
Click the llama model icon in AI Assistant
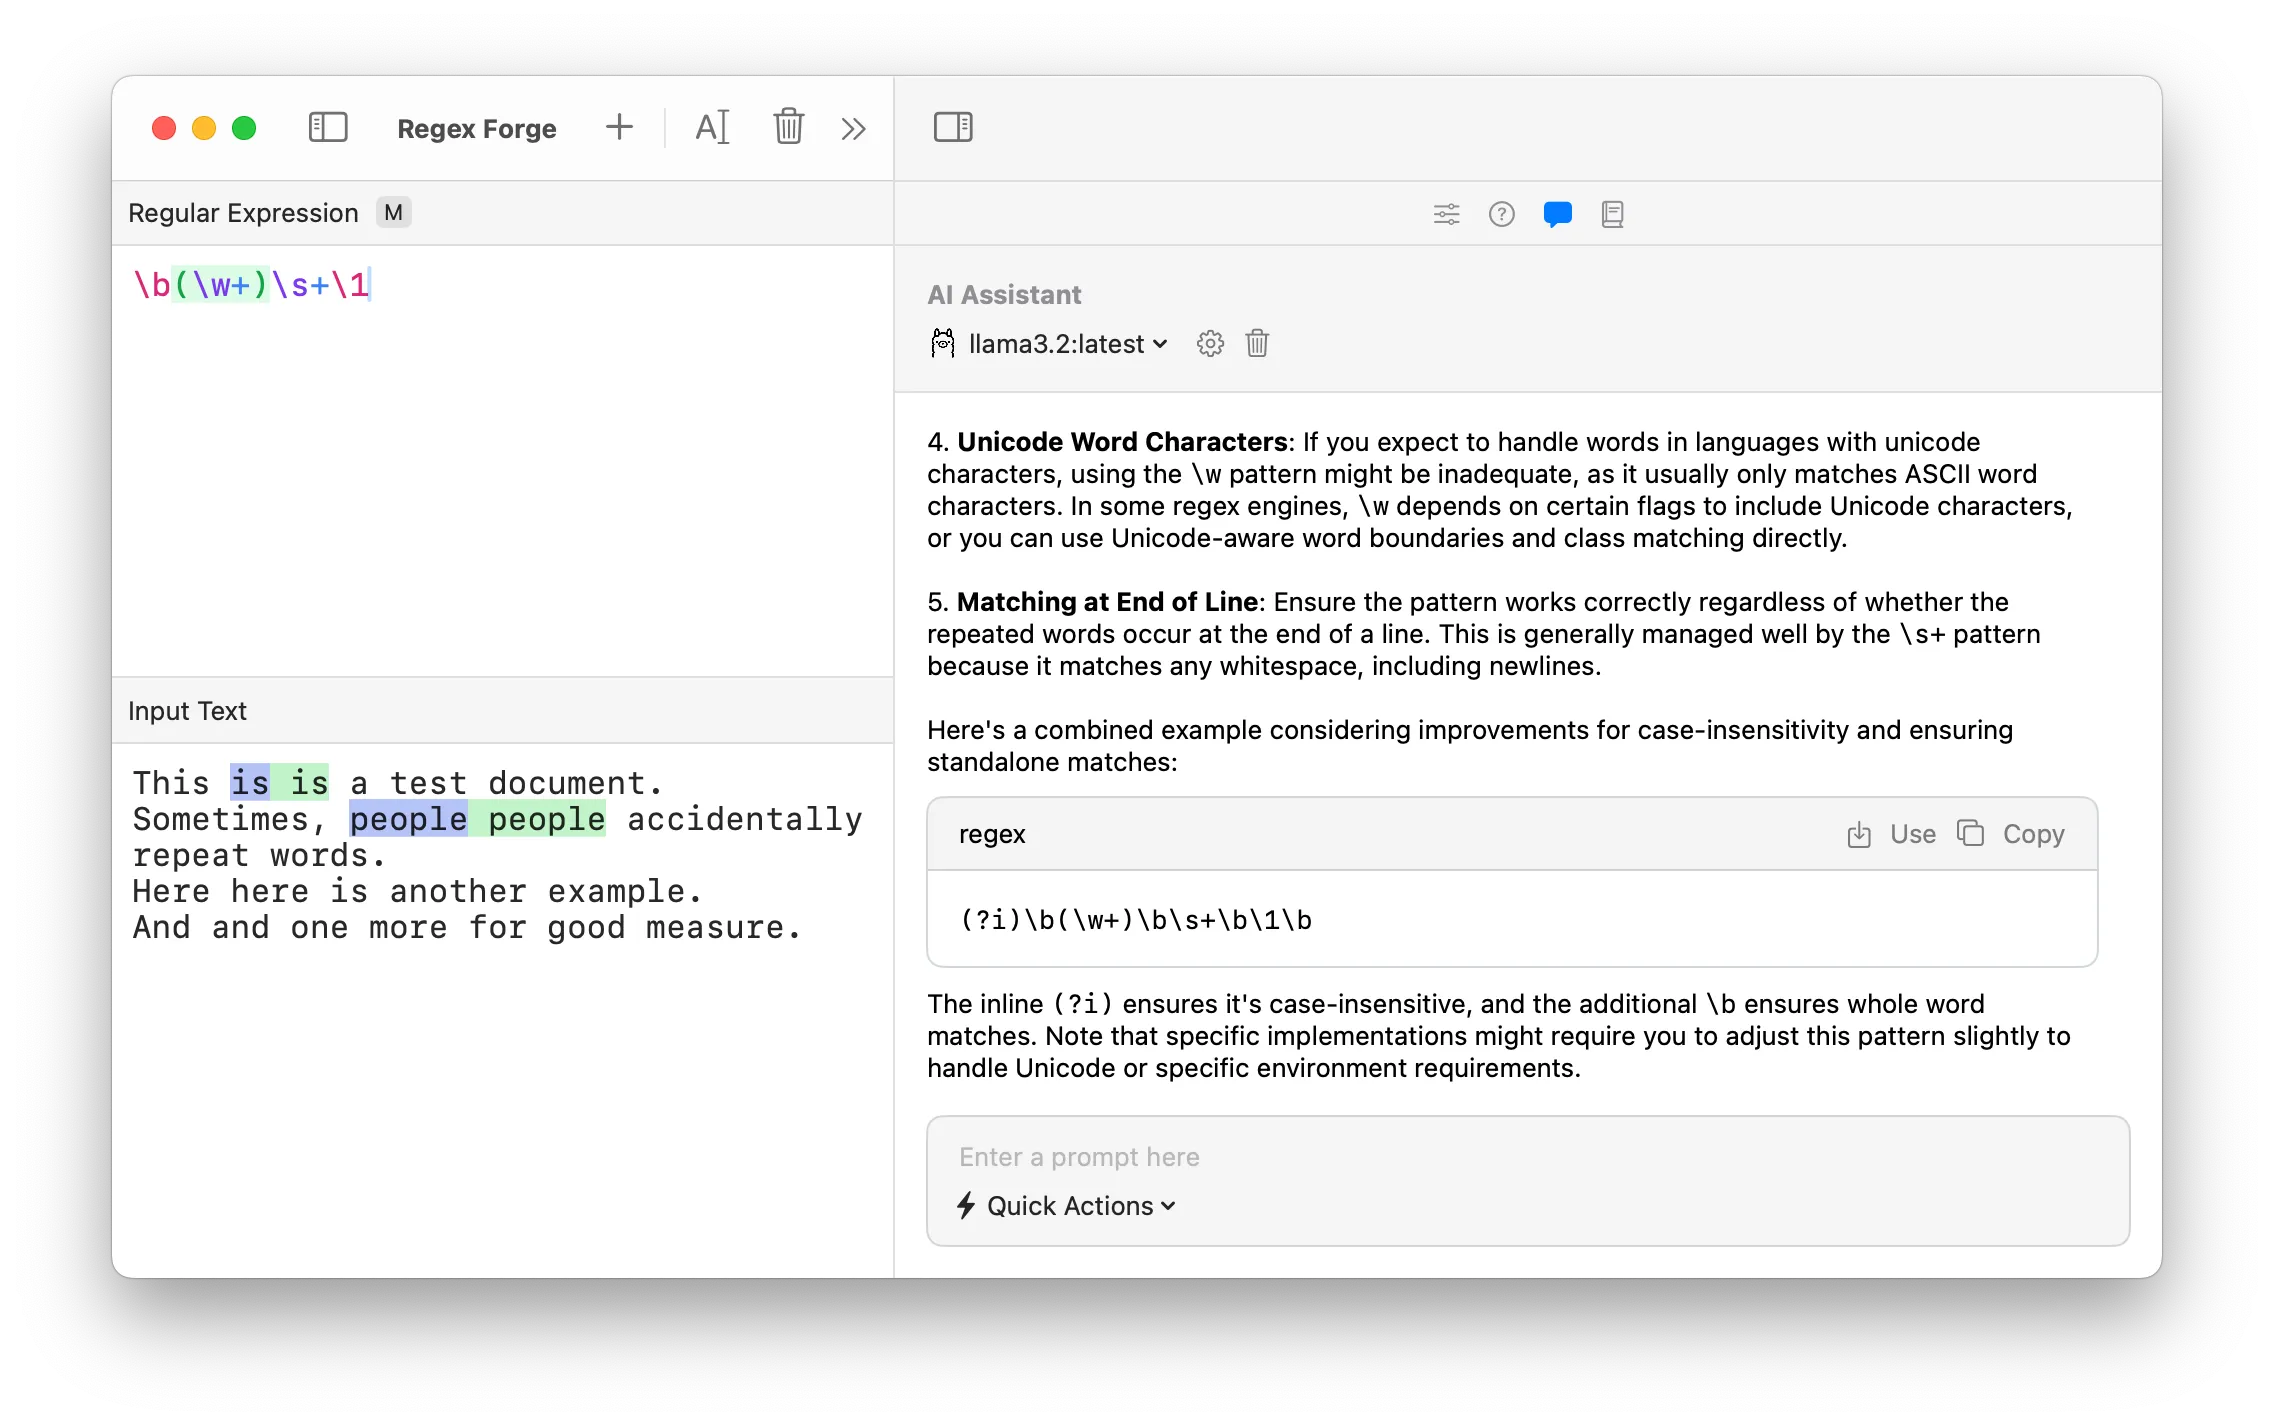coord(943,343)
